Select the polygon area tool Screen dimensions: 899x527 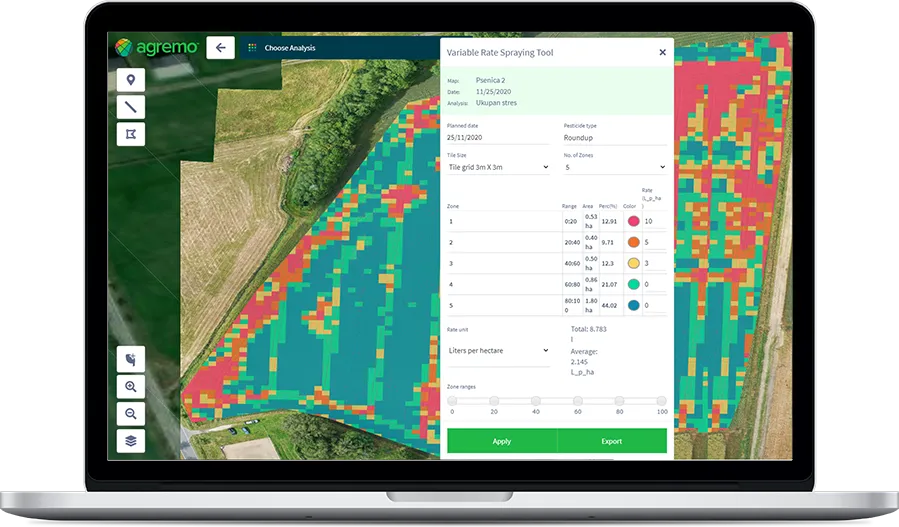[x=131, y=134]
